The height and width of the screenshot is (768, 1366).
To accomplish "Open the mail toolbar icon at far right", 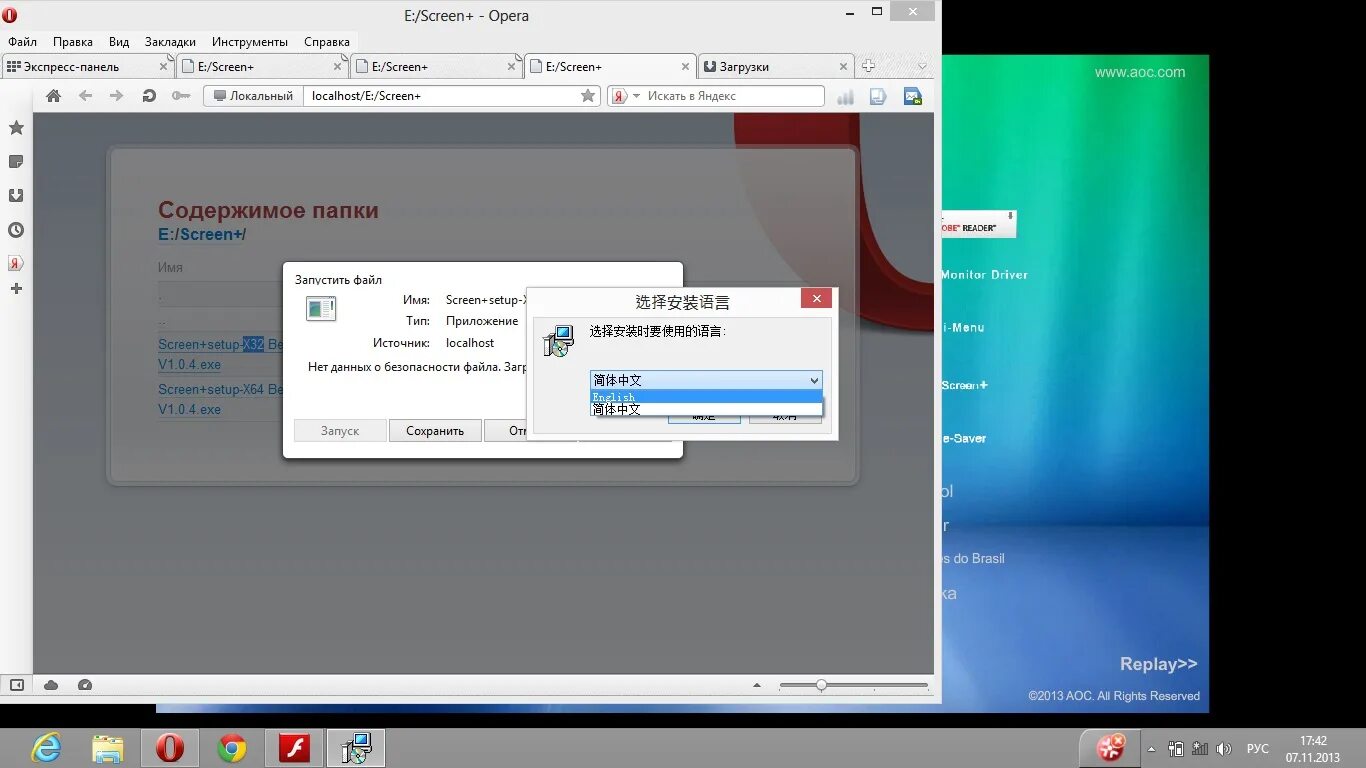I will tap(912, 96).
